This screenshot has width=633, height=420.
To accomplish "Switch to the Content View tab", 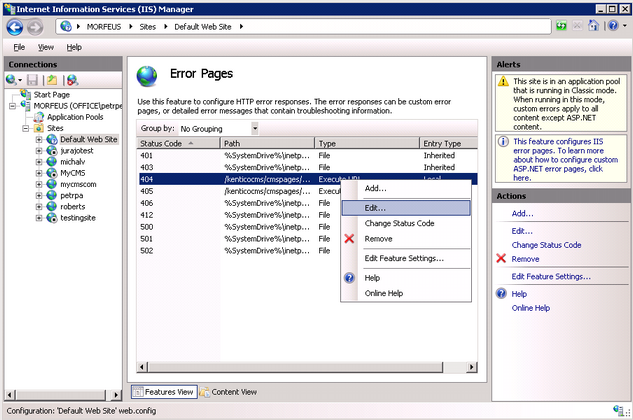I will [229, 392].
